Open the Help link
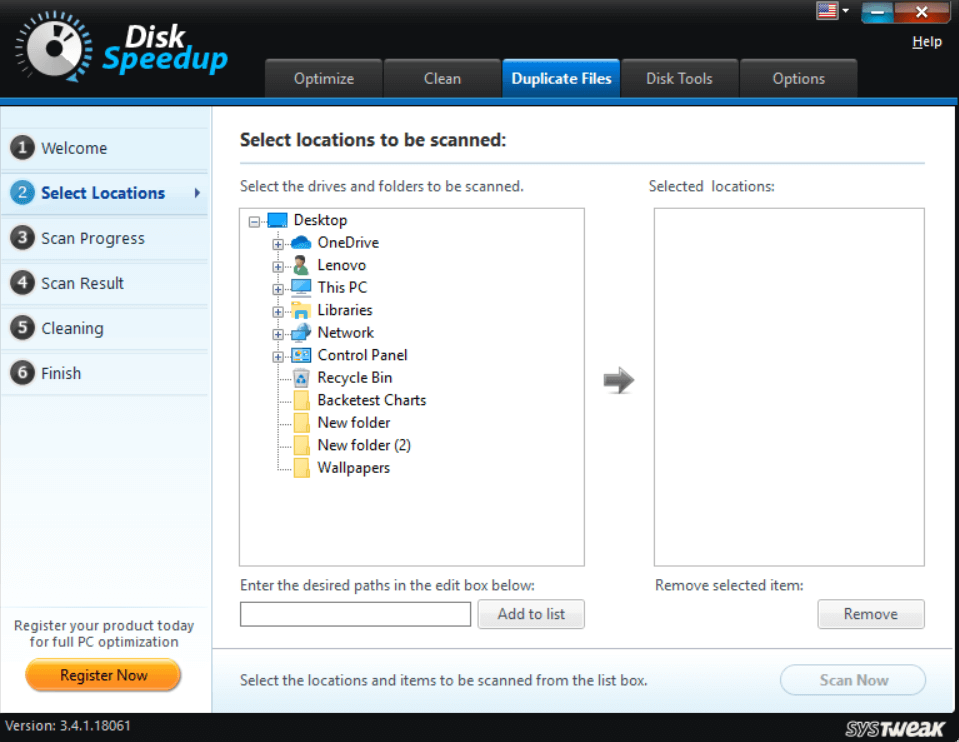The height and width of the screenshot is (742, 959). [926, 41]
